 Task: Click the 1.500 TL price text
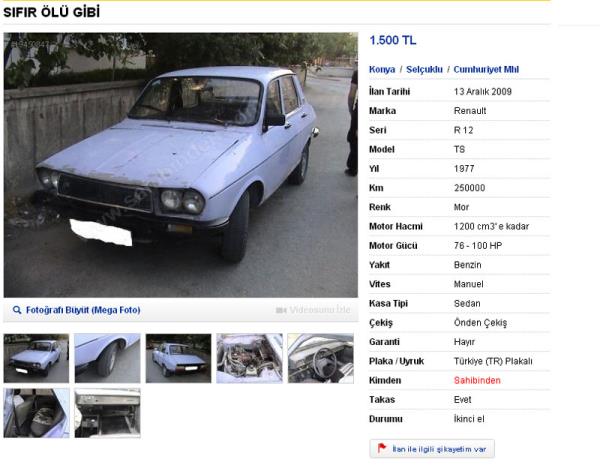point(393,40)
